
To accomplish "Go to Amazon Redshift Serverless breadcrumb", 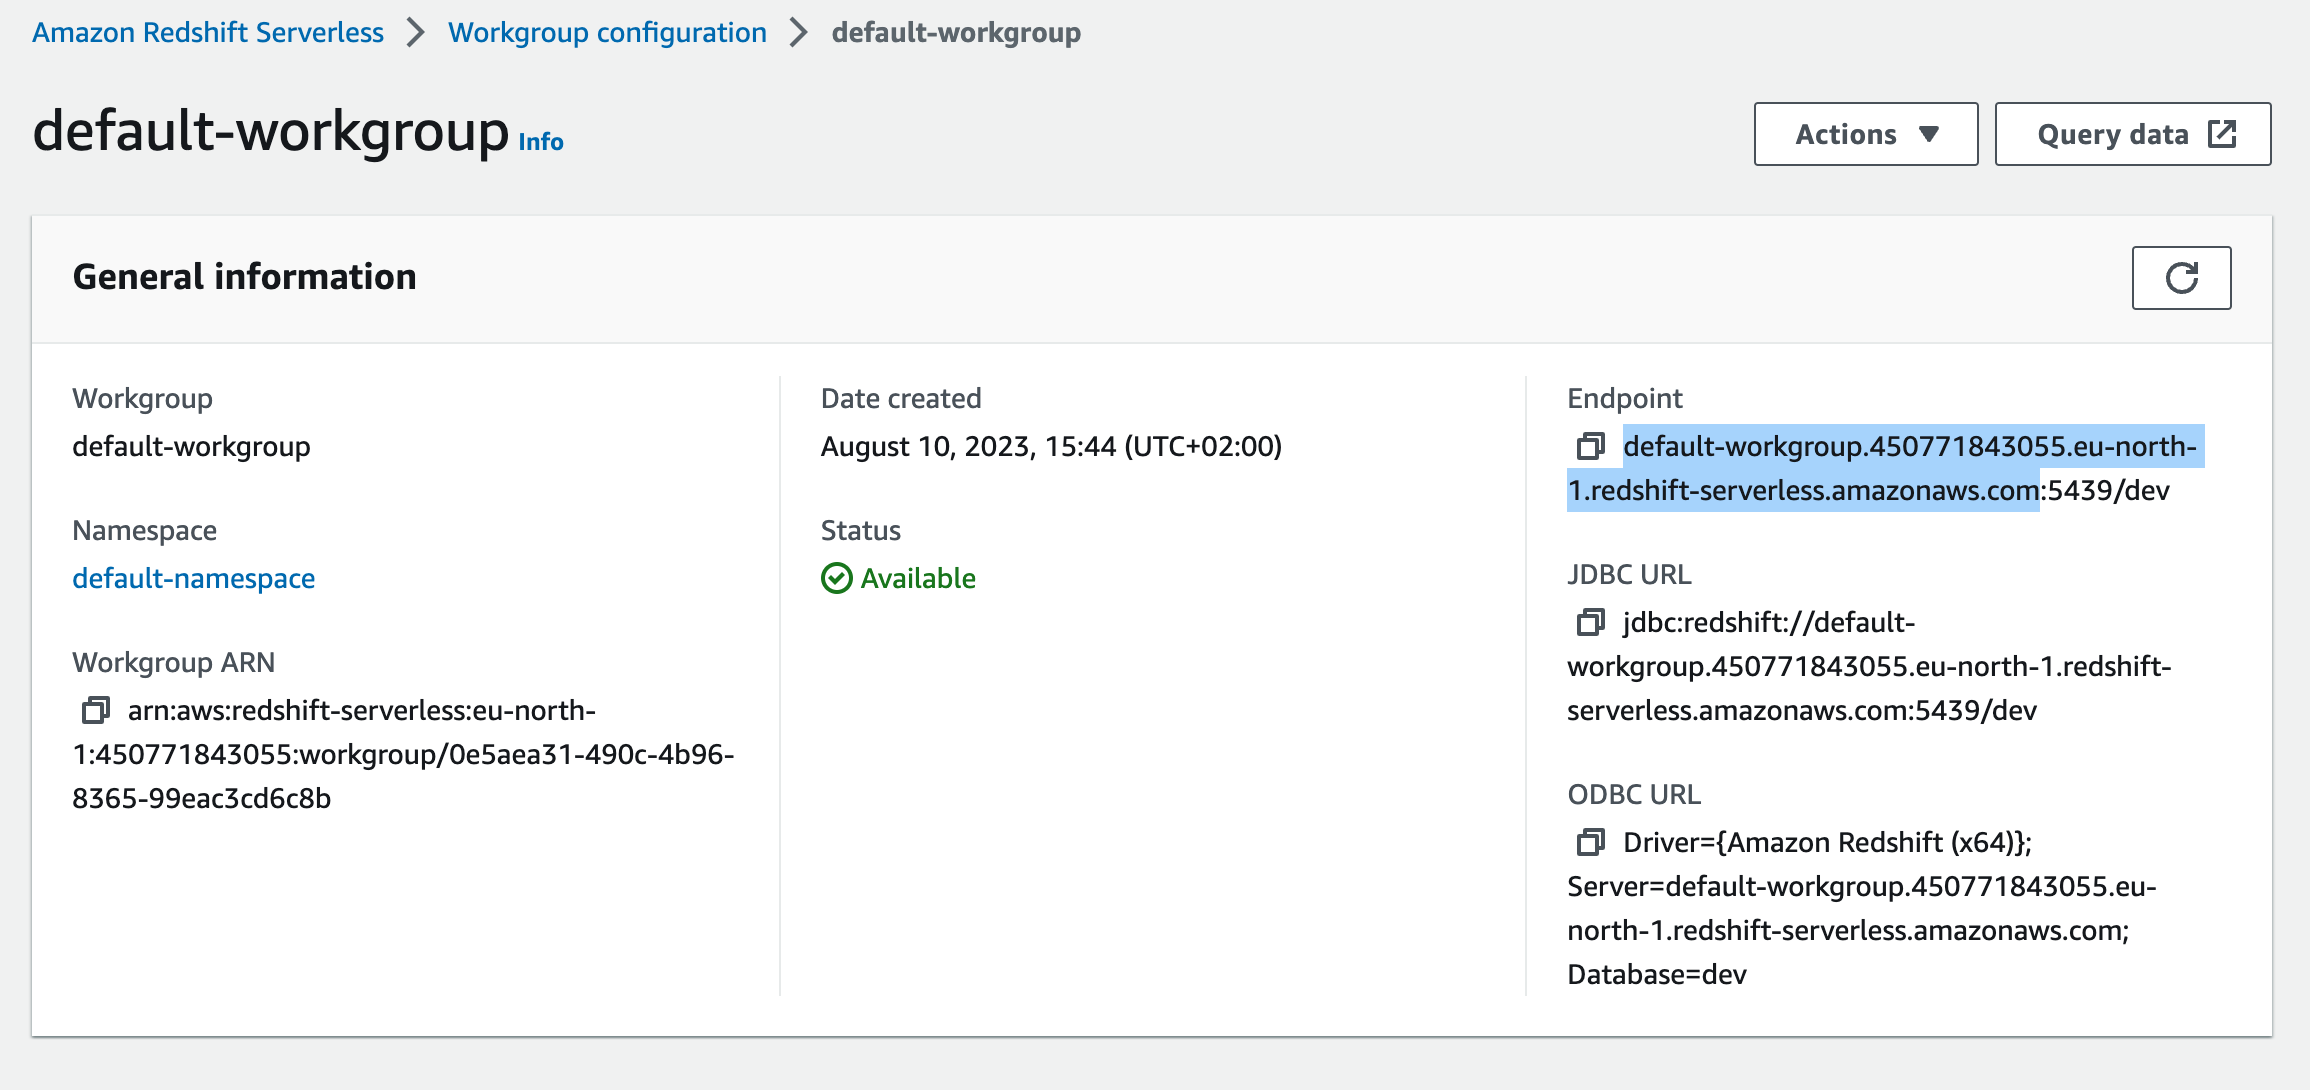I will (x=208, y=32).
